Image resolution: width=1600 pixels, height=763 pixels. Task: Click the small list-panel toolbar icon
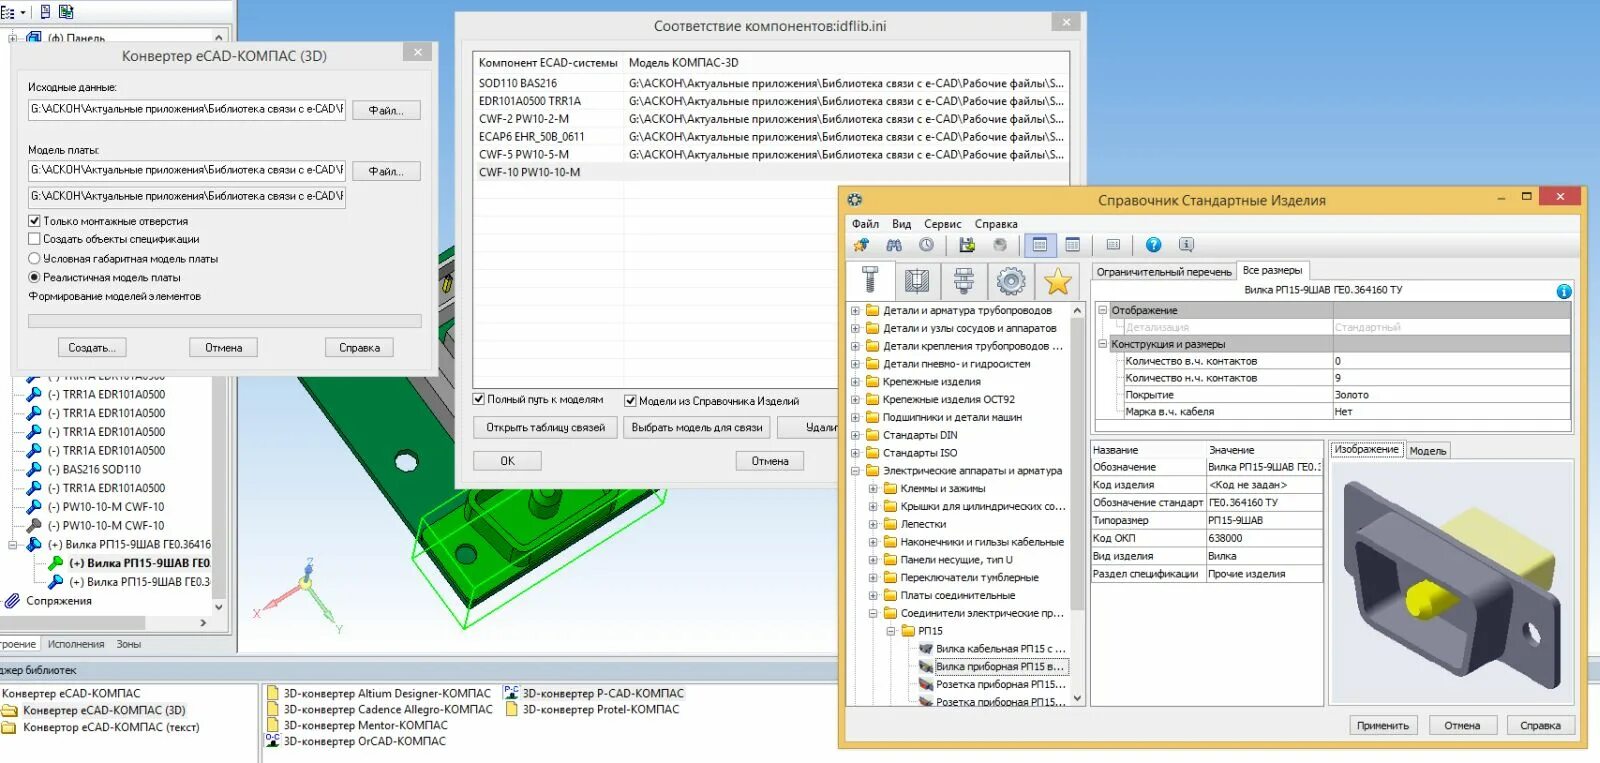point(1113,245)
